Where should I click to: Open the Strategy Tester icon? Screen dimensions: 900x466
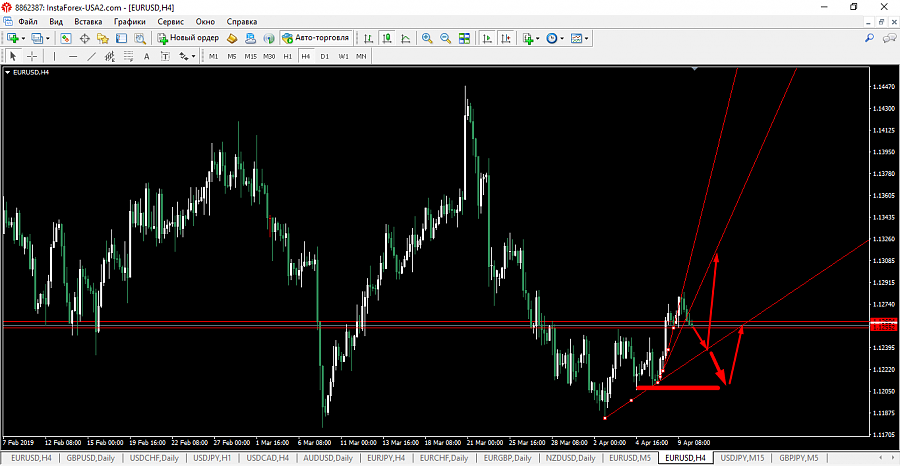pos(139,38)
